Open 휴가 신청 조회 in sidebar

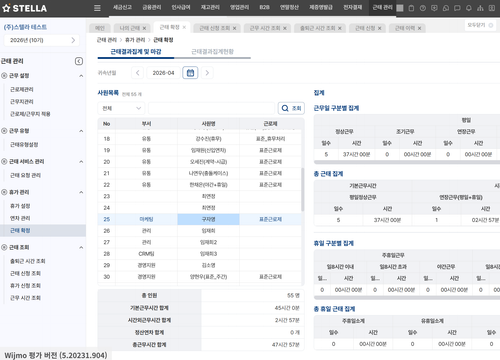(25, 286)
